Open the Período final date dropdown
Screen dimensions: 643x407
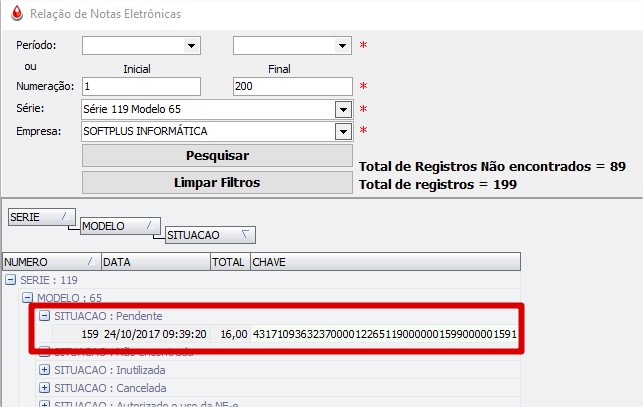(342, 46)
